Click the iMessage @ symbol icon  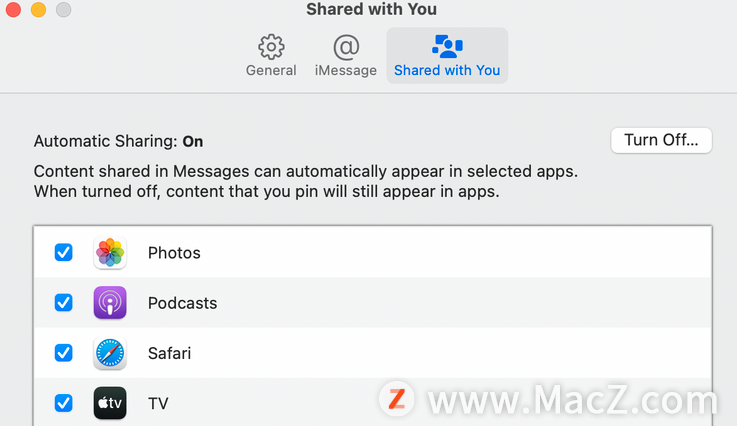(346, 47)
